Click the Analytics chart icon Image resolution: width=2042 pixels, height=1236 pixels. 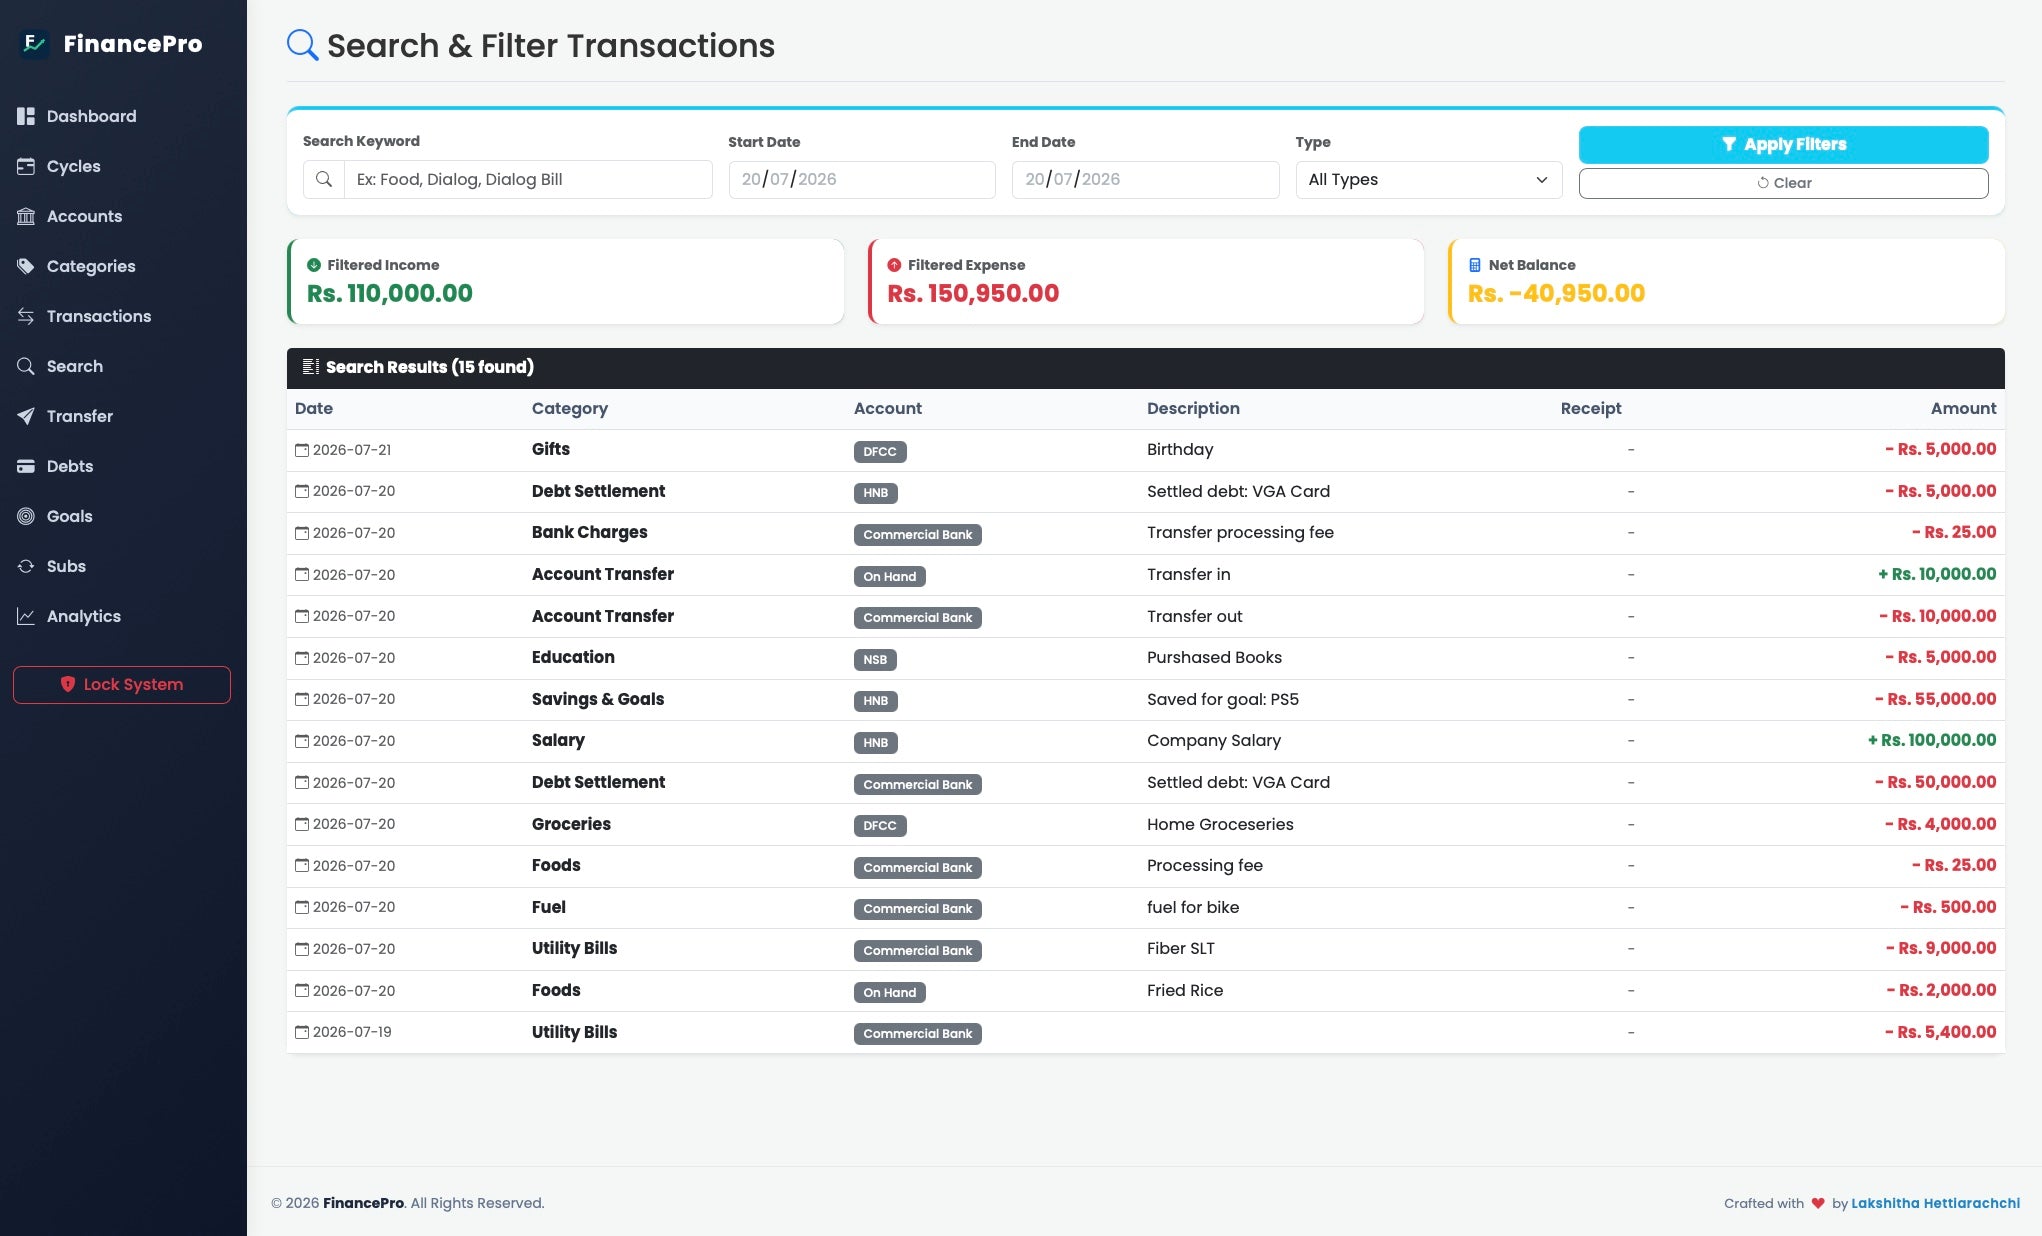(x=26, y=616)
